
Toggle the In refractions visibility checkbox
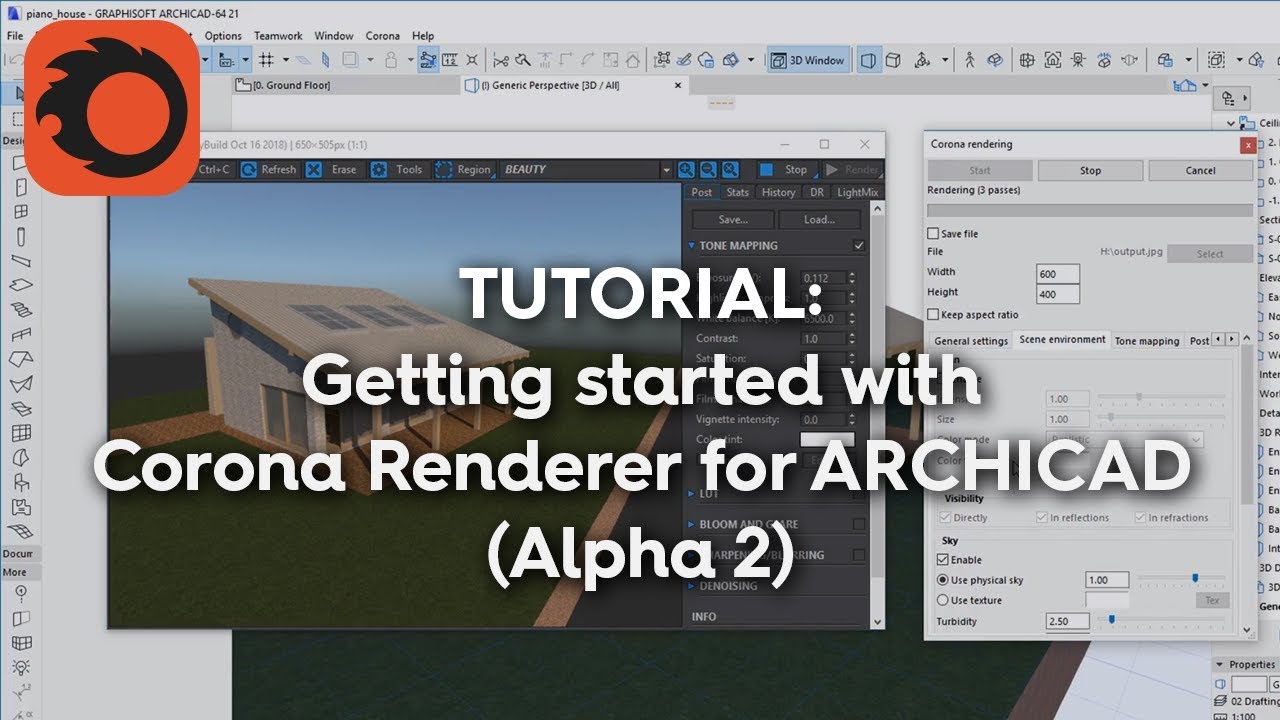1140,518
